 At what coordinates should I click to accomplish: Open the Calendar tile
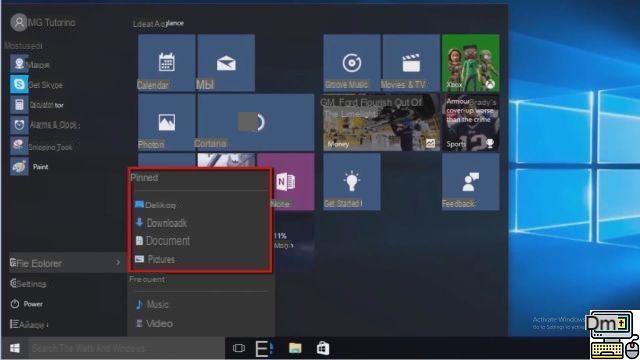pos(167,63)
